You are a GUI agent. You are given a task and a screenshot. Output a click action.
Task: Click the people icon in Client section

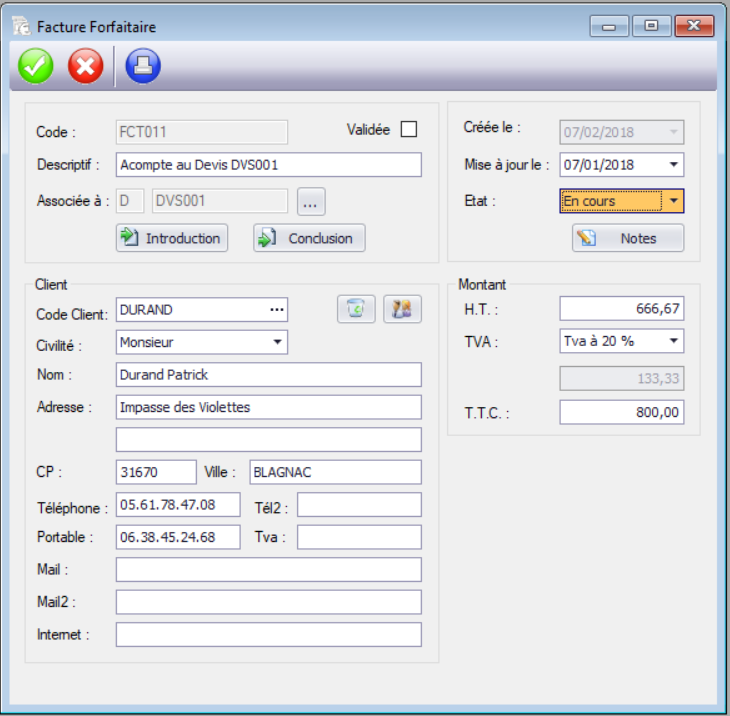[403, 310]
